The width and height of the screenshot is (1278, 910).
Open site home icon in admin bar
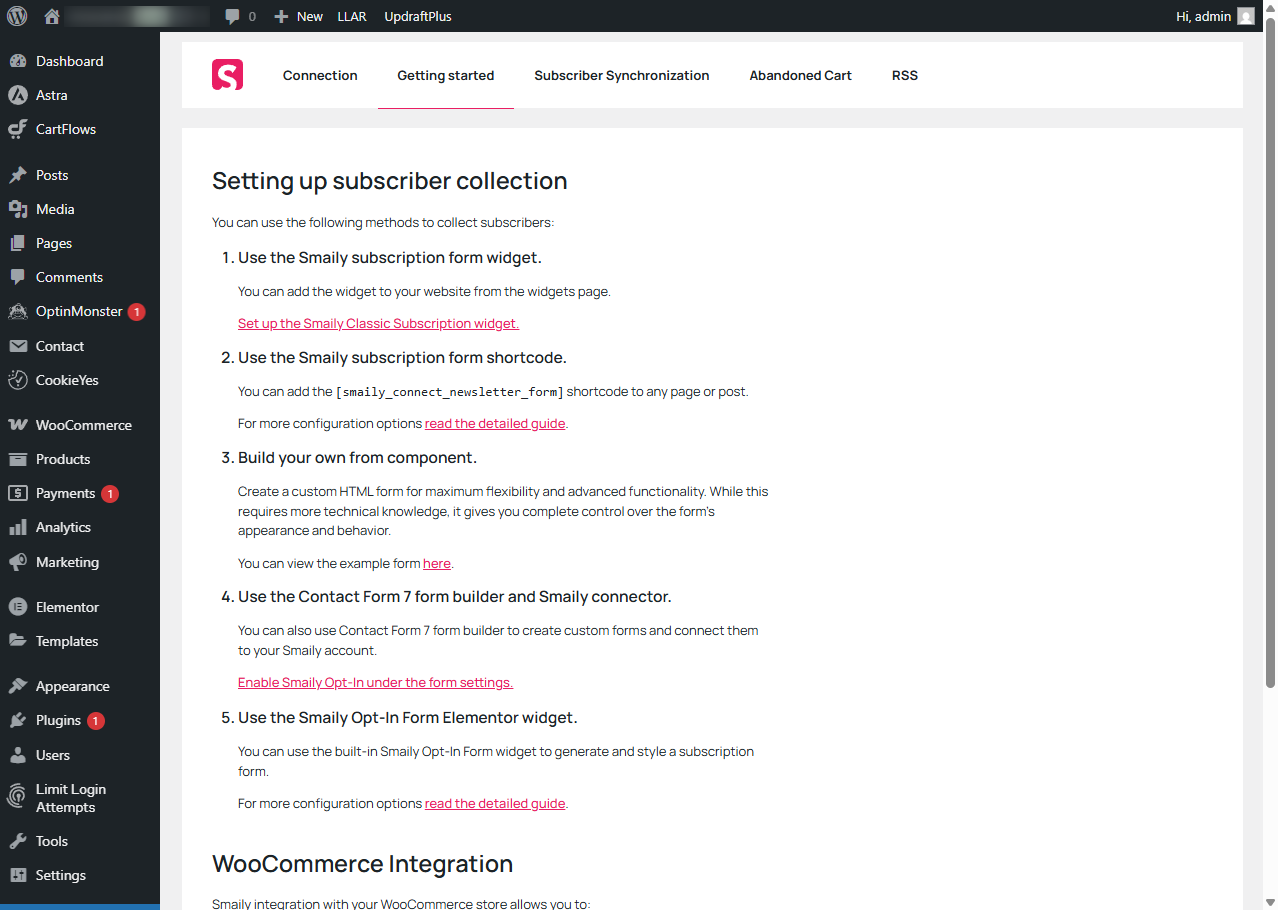[x=52, y=16]
